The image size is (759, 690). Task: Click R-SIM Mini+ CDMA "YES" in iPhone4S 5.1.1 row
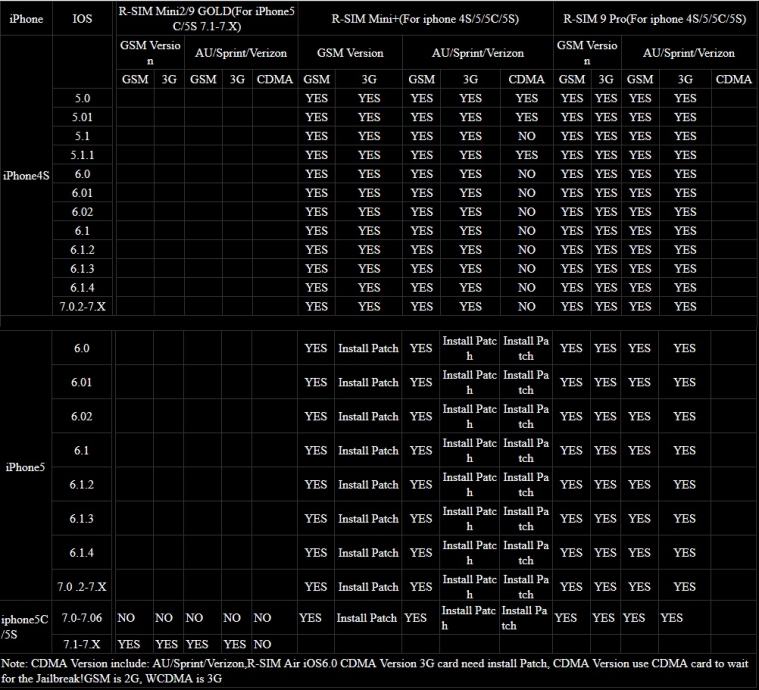pyautogui.click(x=527, y=155)
